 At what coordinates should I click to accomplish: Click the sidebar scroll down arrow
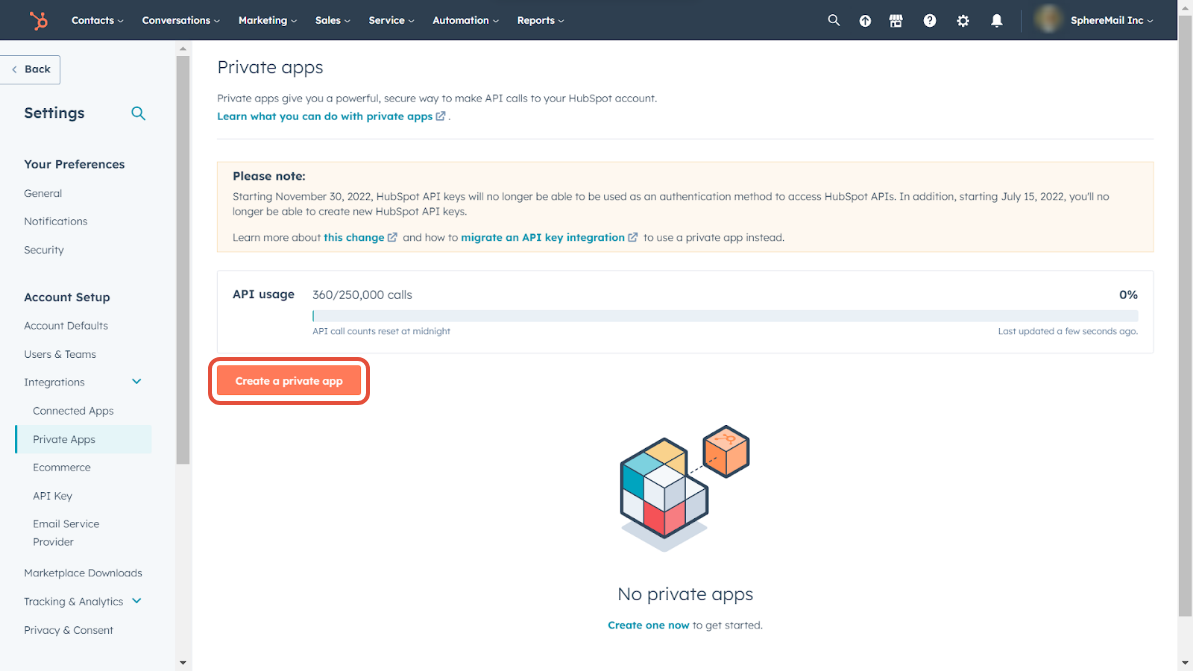tap(183, 663)
